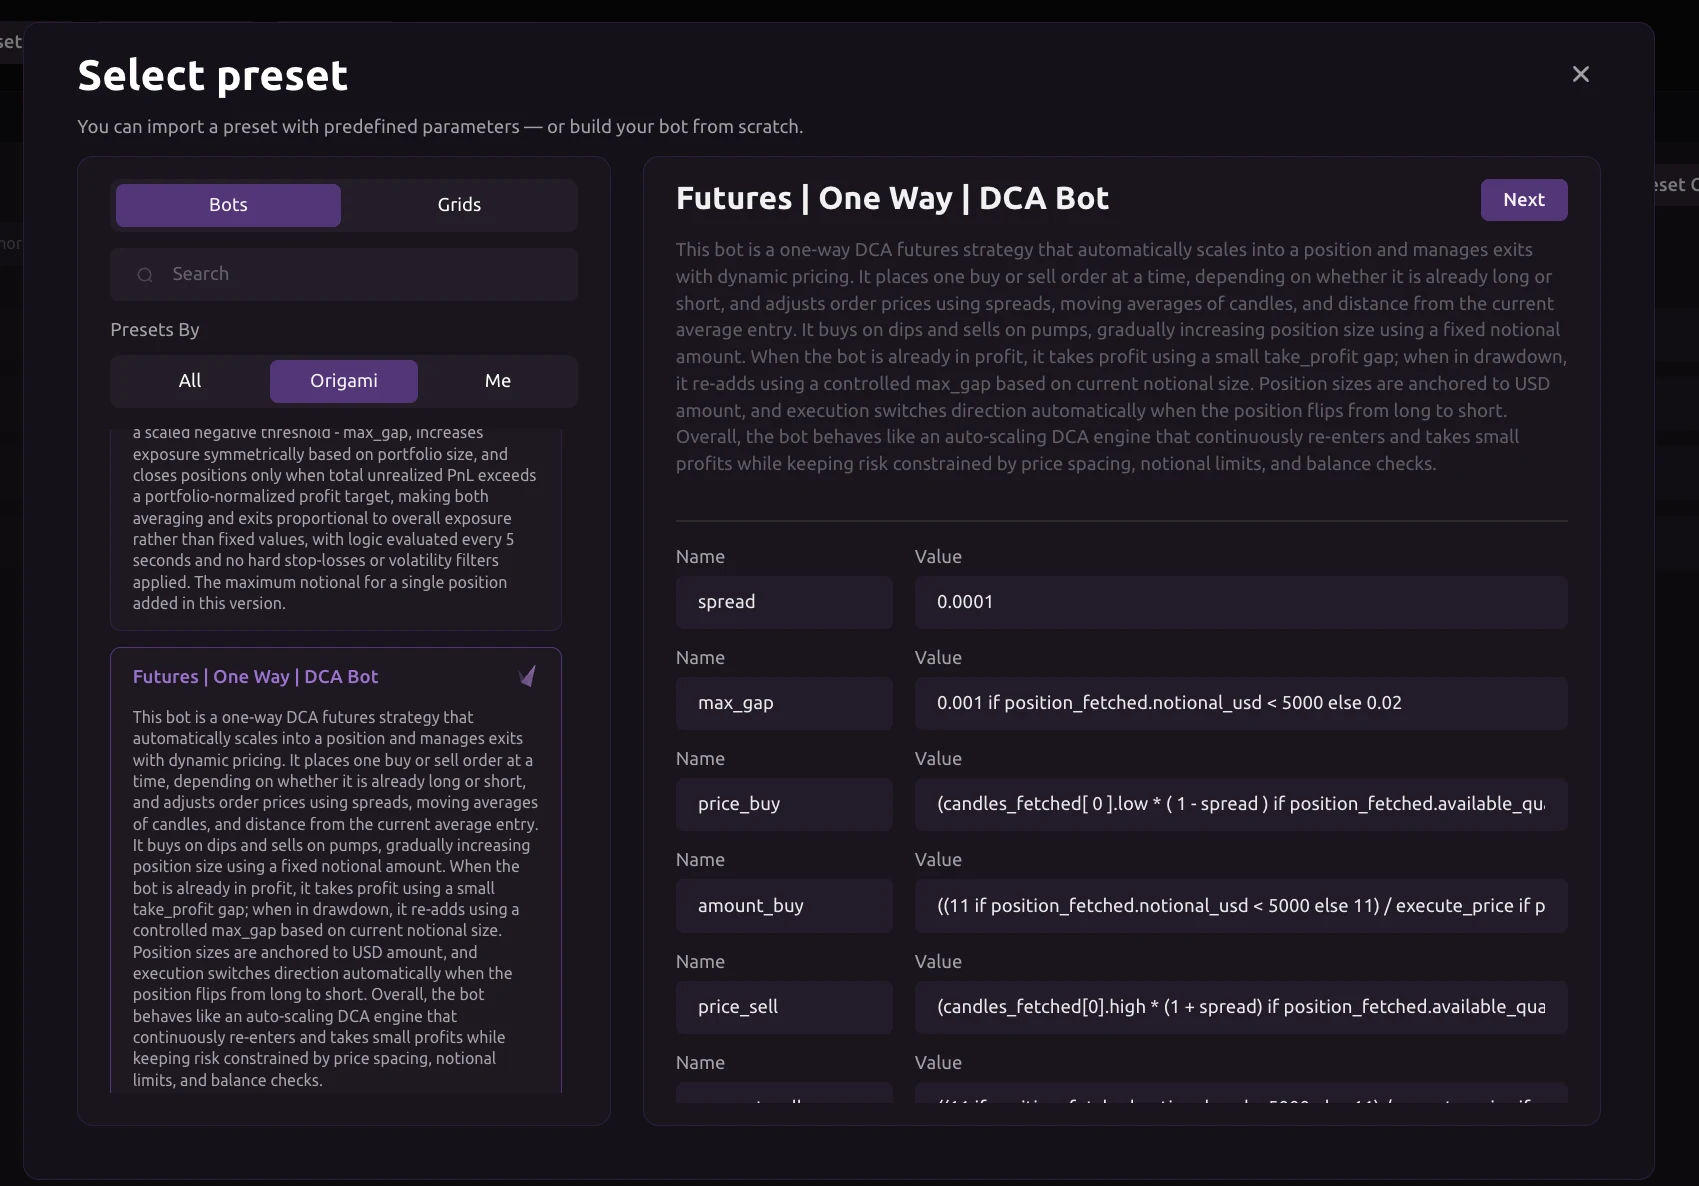Switch to the Grids tab

coord(459,205)
